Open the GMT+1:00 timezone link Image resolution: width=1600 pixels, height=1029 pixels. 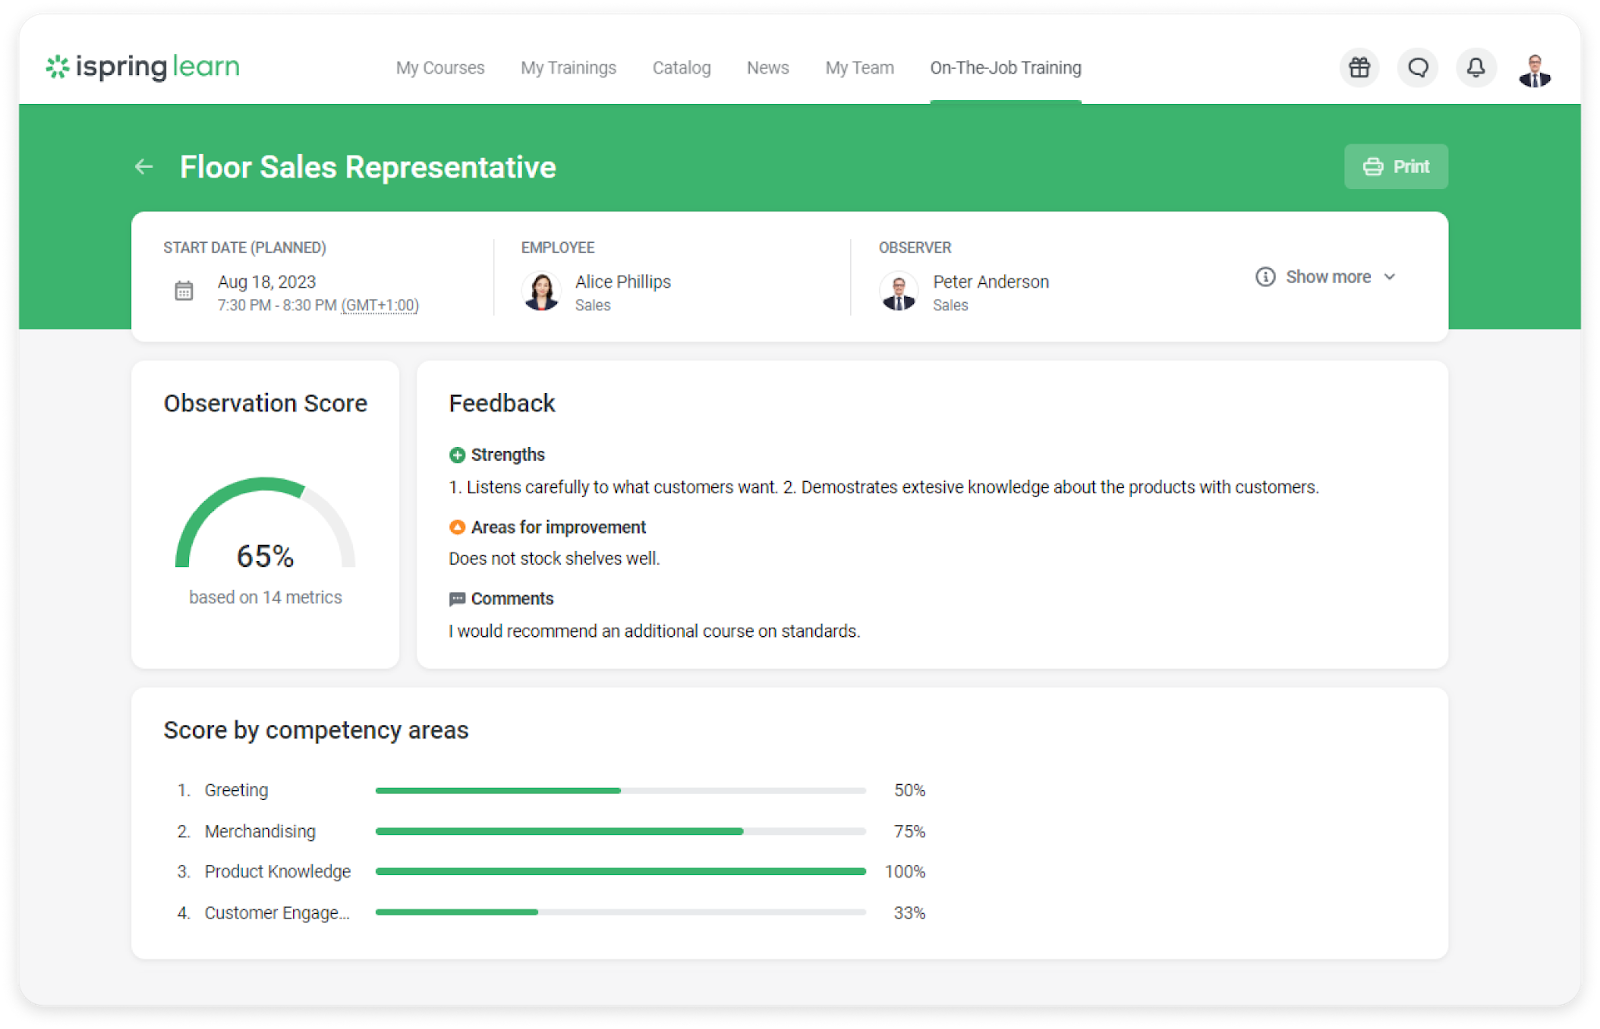point(381,305)
